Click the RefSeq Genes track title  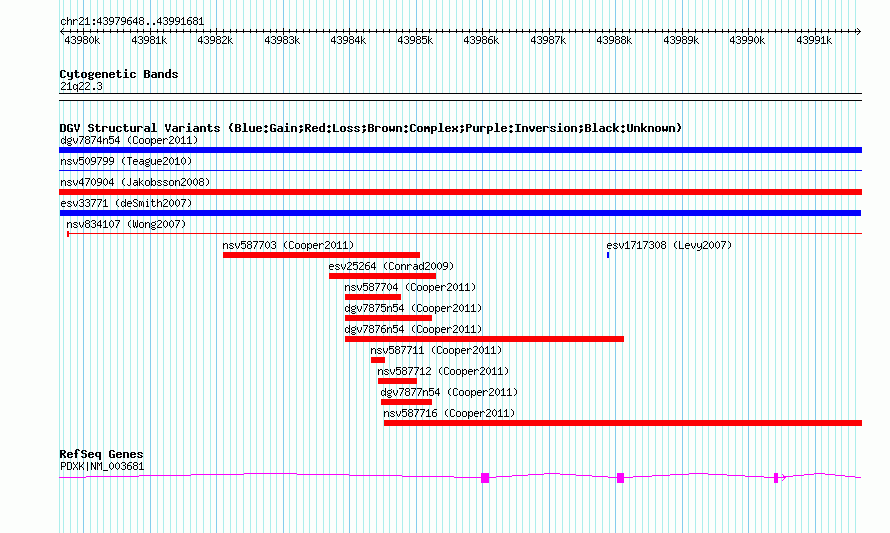click(x=101, y=454)
